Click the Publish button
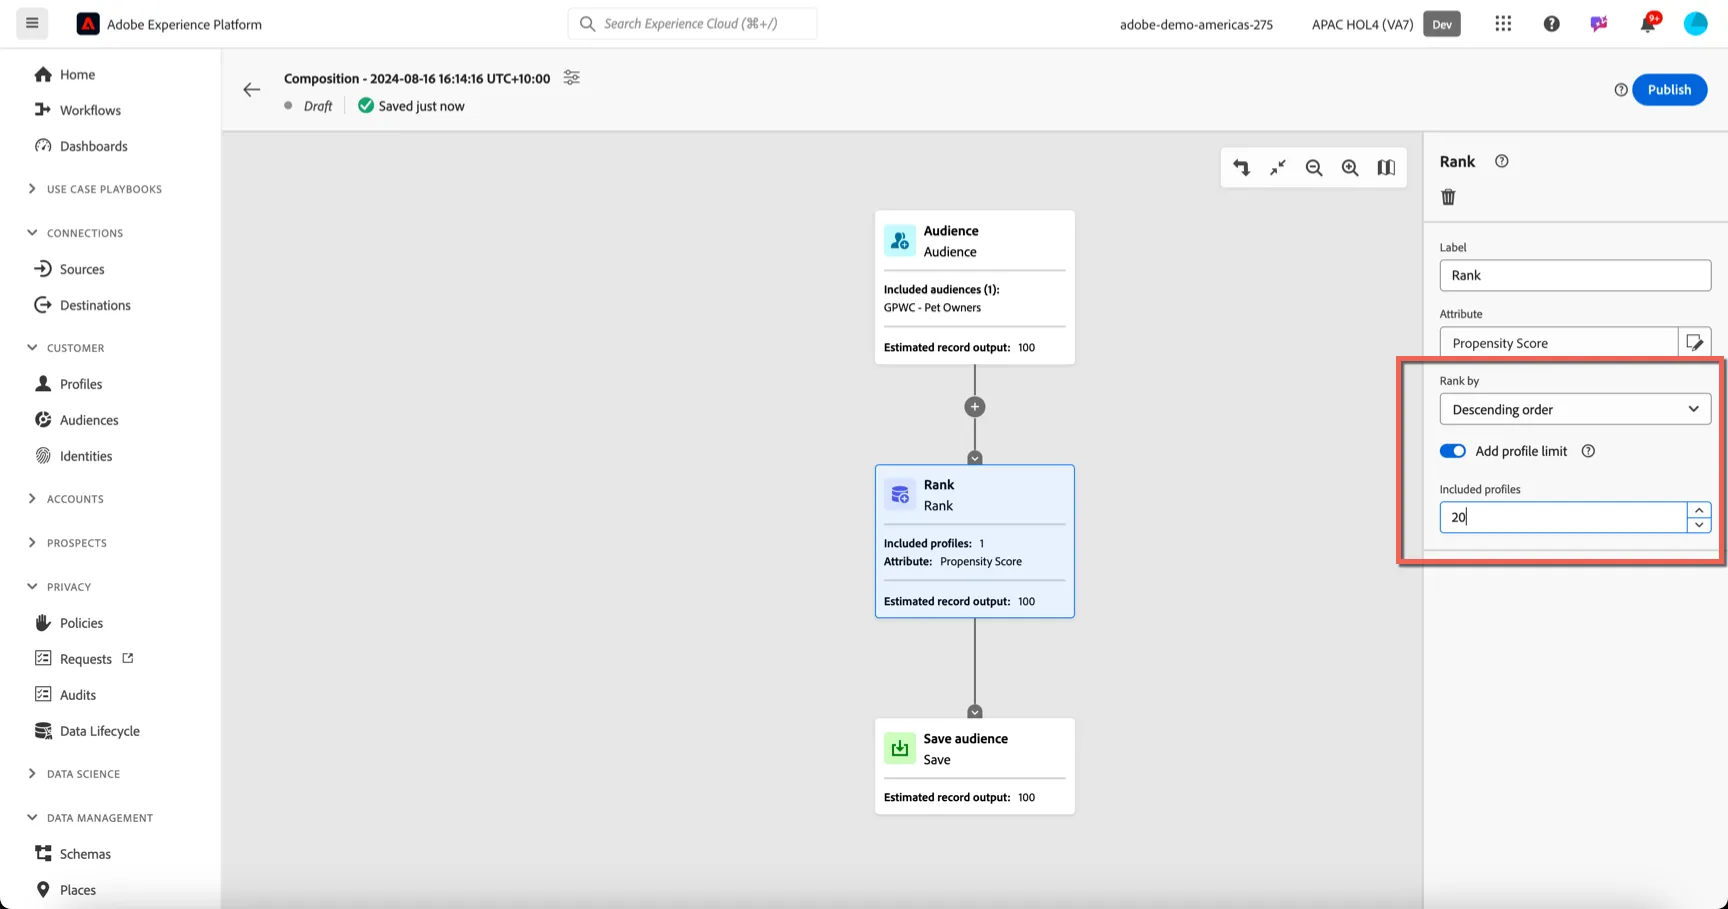Screen dimensions: 1728x909 tap(1669, 90)
